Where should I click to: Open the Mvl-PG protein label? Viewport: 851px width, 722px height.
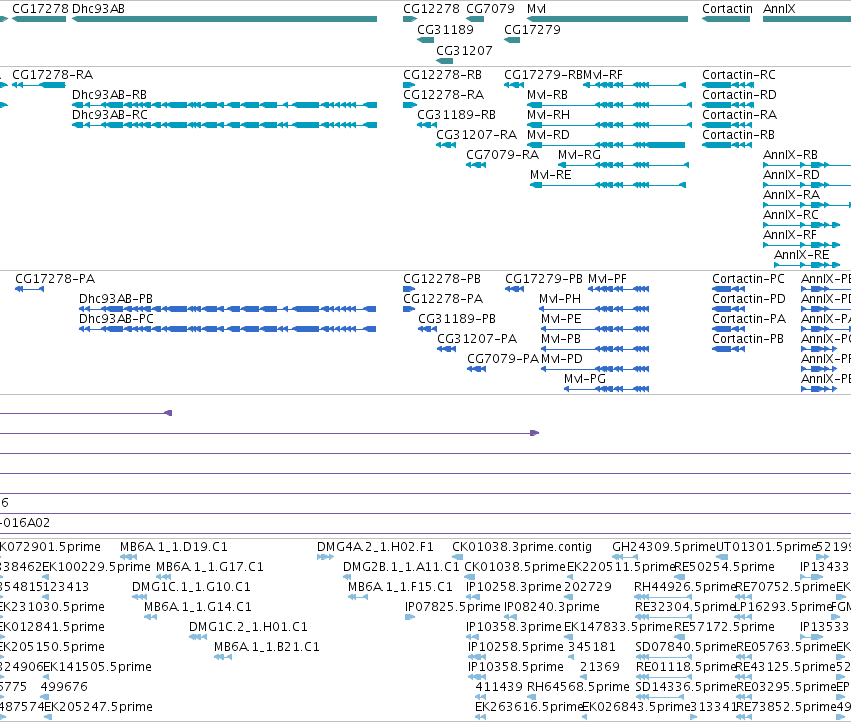[x=585, y=379]
